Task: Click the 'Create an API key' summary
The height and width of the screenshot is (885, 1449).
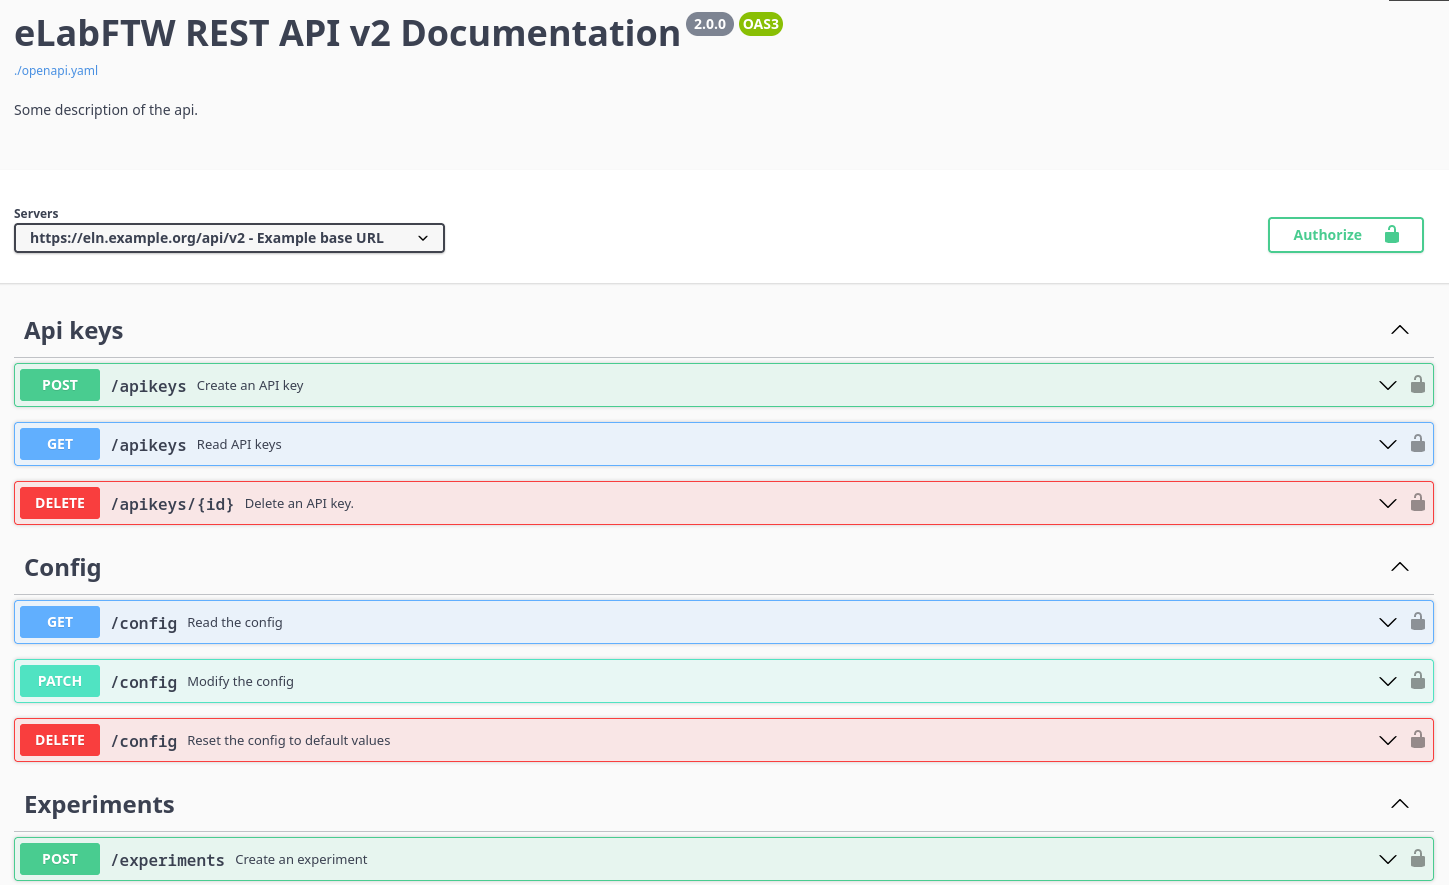Action: click(x=250, y=386)
